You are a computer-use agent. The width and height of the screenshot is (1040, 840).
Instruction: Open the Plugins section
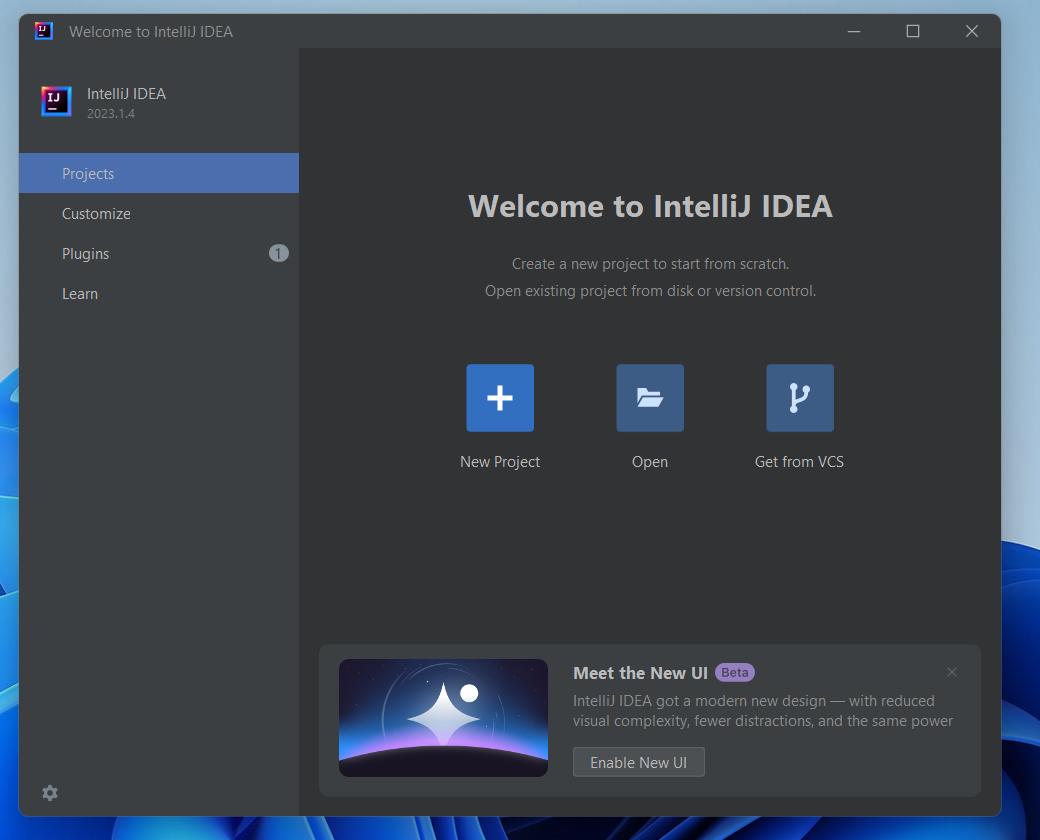pos(86,254)
